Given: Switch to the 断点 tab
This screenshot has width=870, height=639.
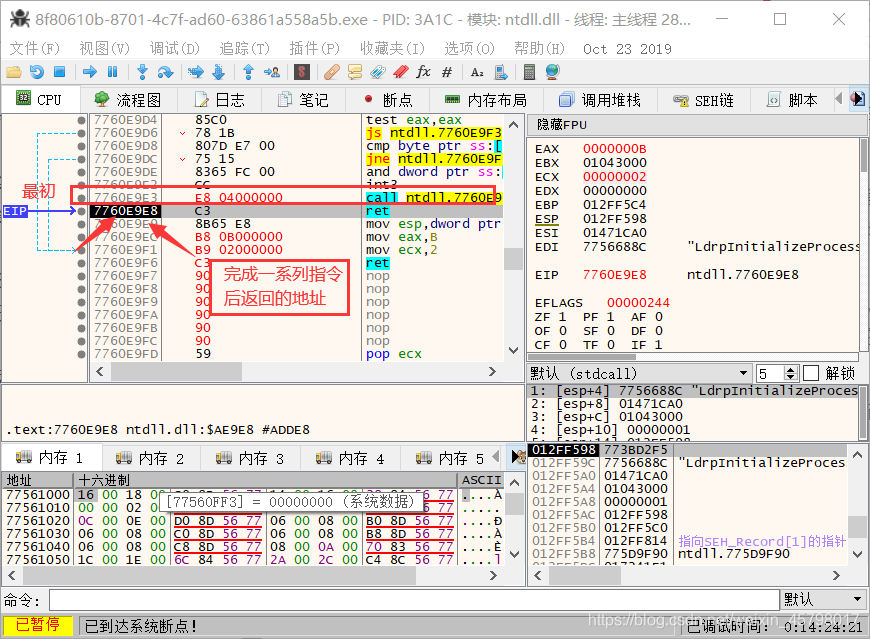Looking at the screenshot, I should (389, 100).
